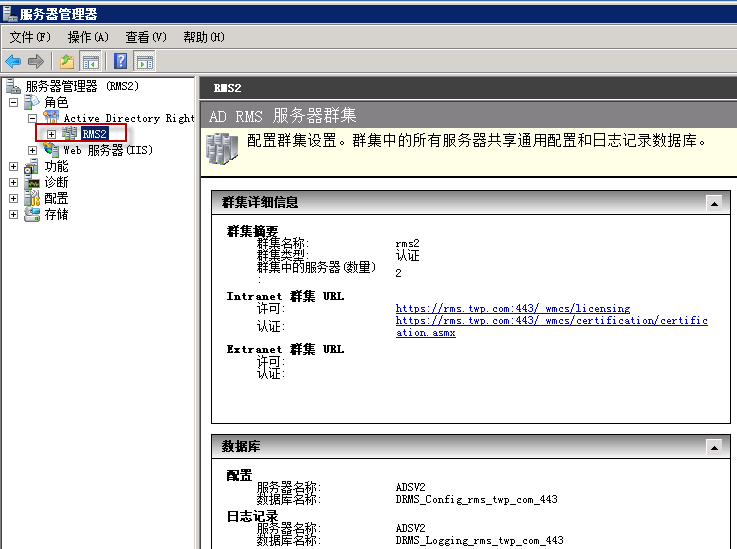Screen dimensions: 737x549
Task: Go back with the blue back arrow
Action: click(13, 62)
